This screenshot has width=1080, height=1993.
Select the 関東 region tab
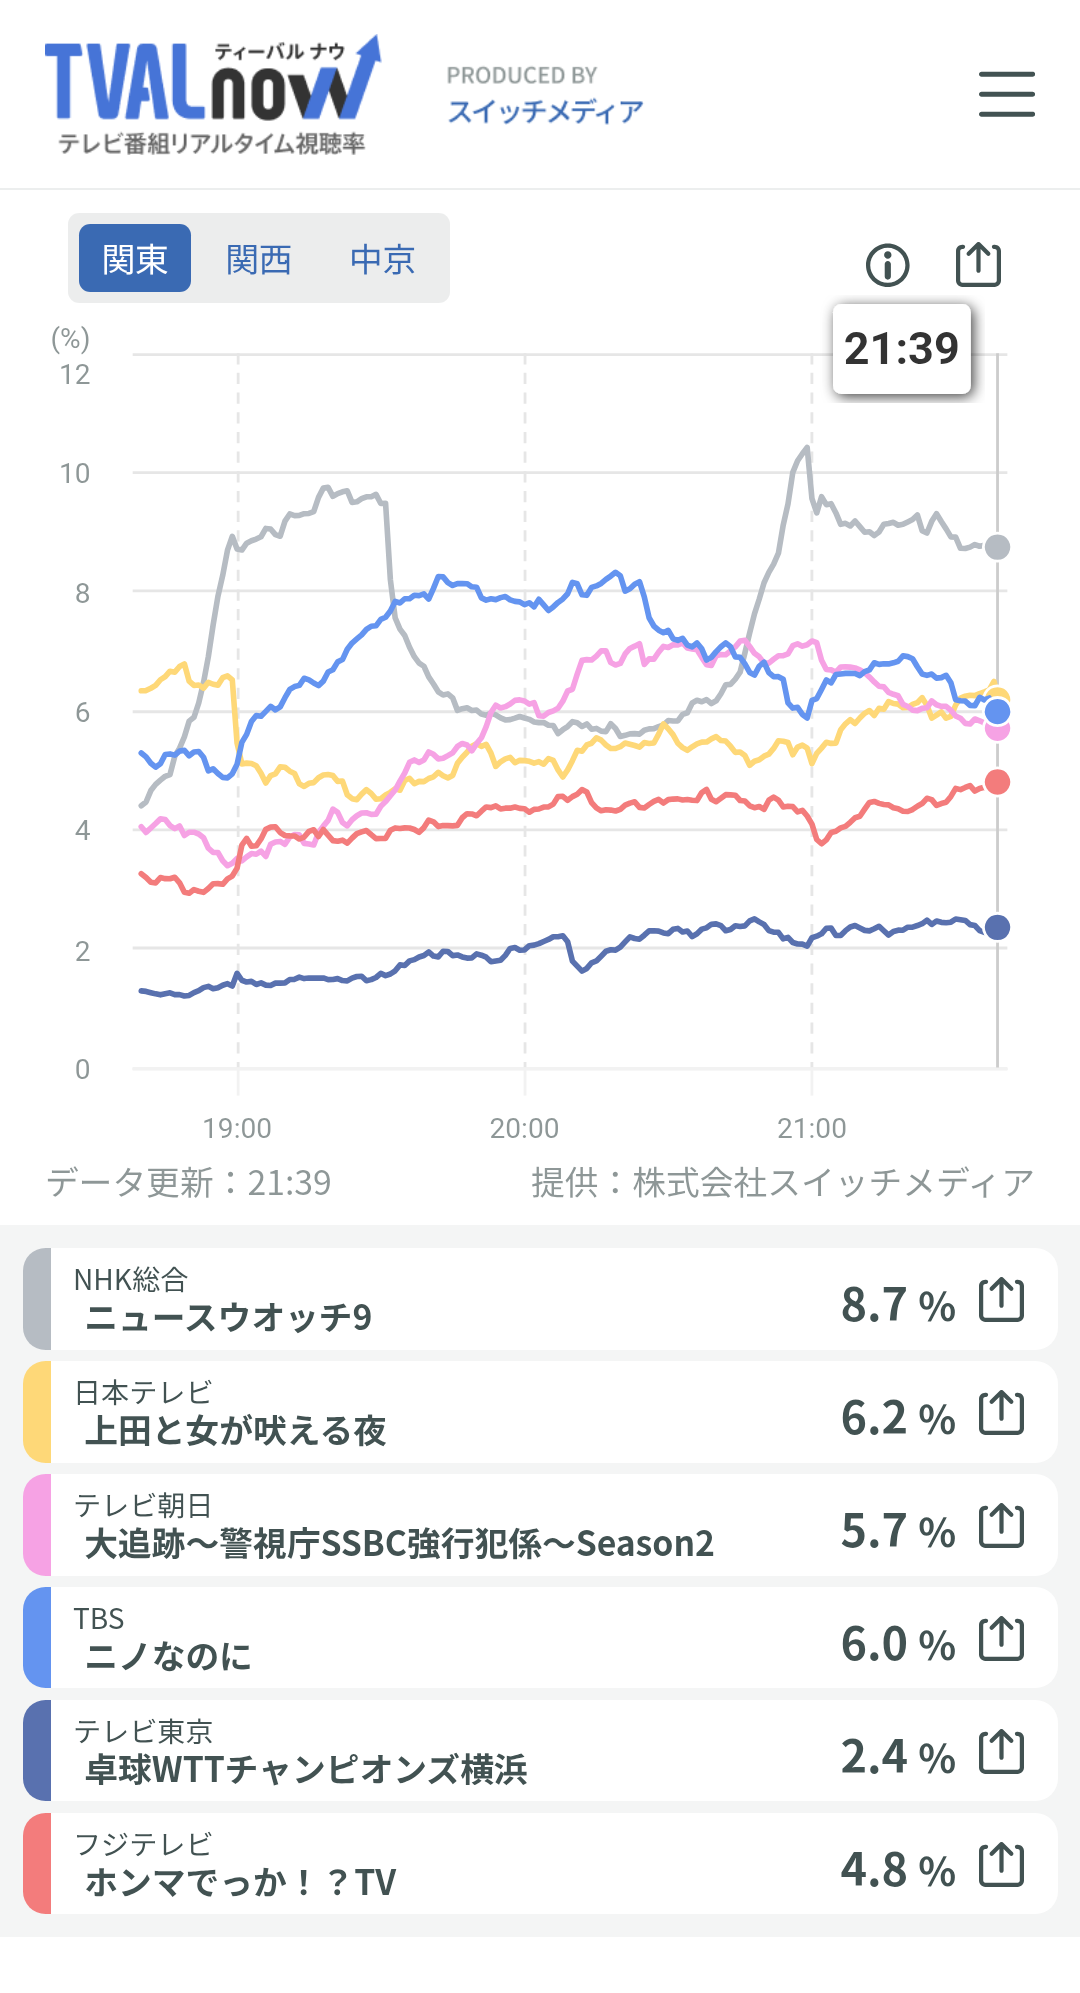[135, 258]
